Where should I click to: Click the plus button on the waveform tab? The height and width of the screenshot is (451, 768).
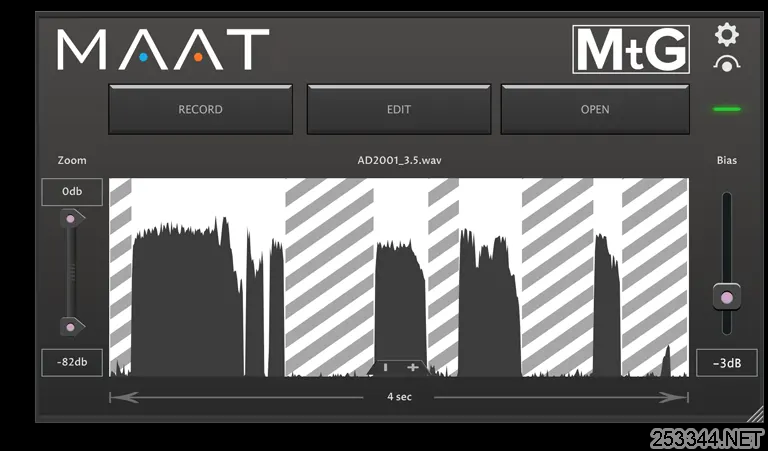(x=413, y=367)
